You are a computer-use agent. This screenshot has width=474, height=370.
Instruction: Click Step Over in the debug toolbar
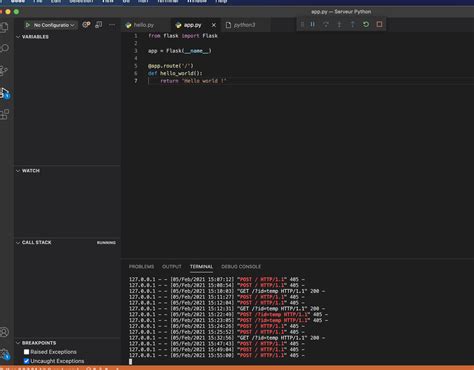point(326,24)
